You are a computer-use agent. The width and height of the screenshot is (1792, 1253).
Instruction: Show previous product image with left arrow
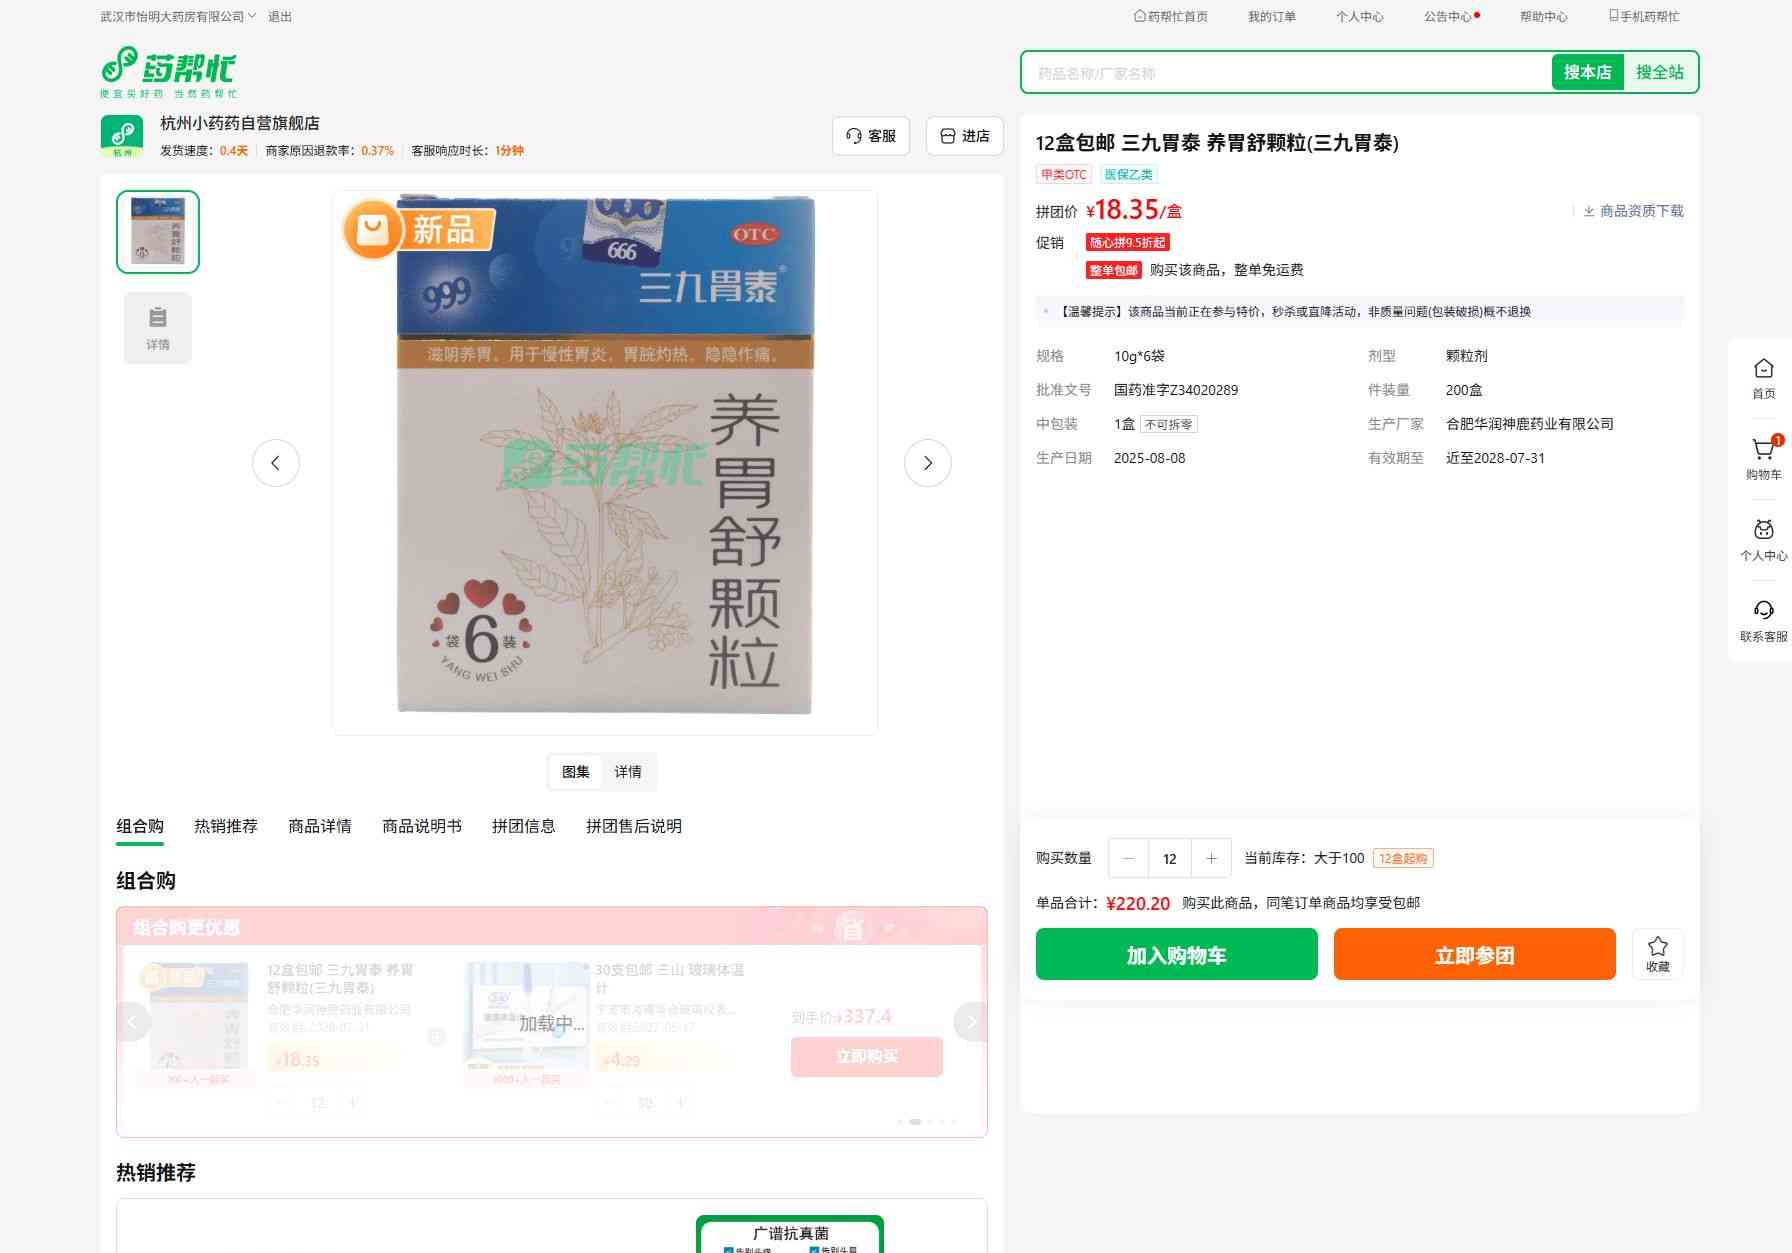pos(276,463)
